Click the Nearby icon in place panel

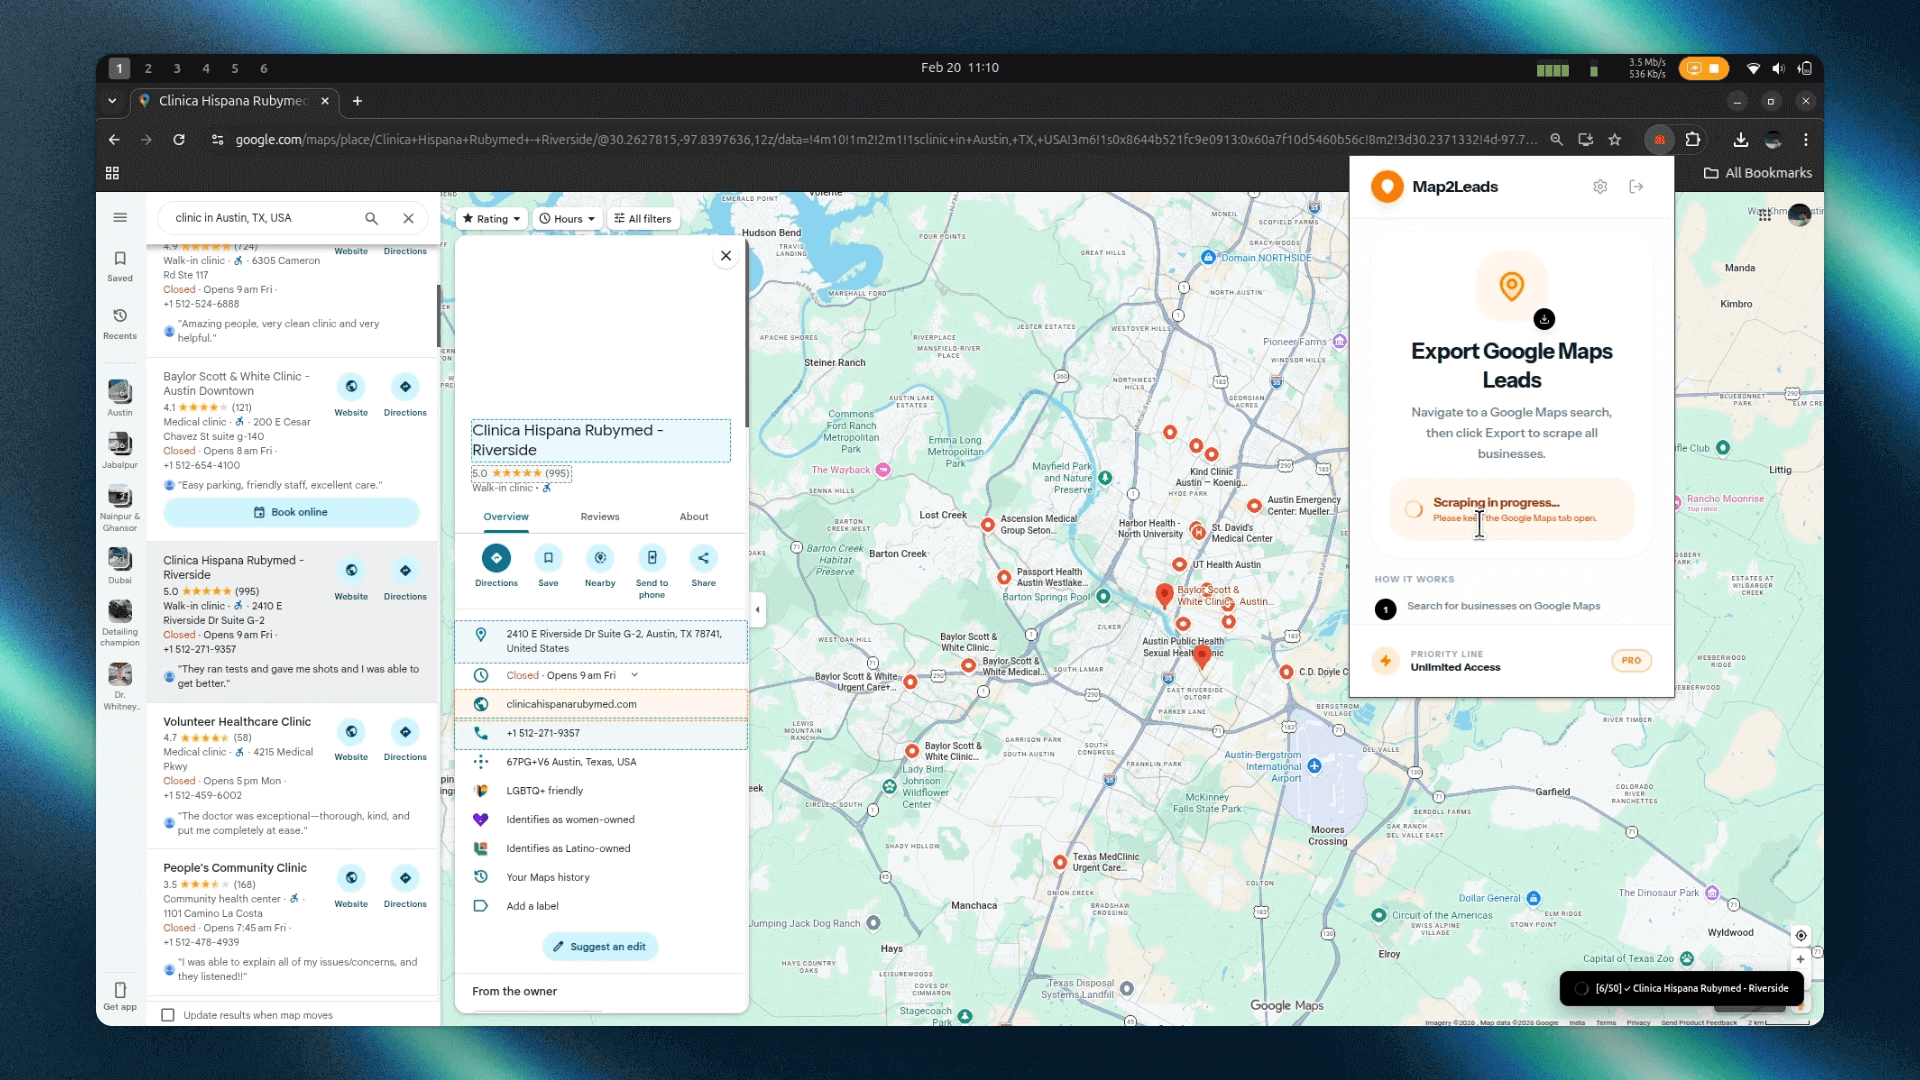coord(600,558)
